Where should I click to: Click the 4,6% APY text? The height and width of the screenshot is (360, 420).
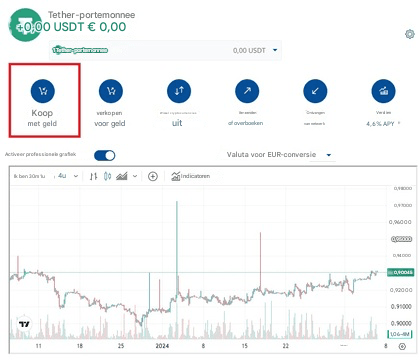tap(380, 124)
